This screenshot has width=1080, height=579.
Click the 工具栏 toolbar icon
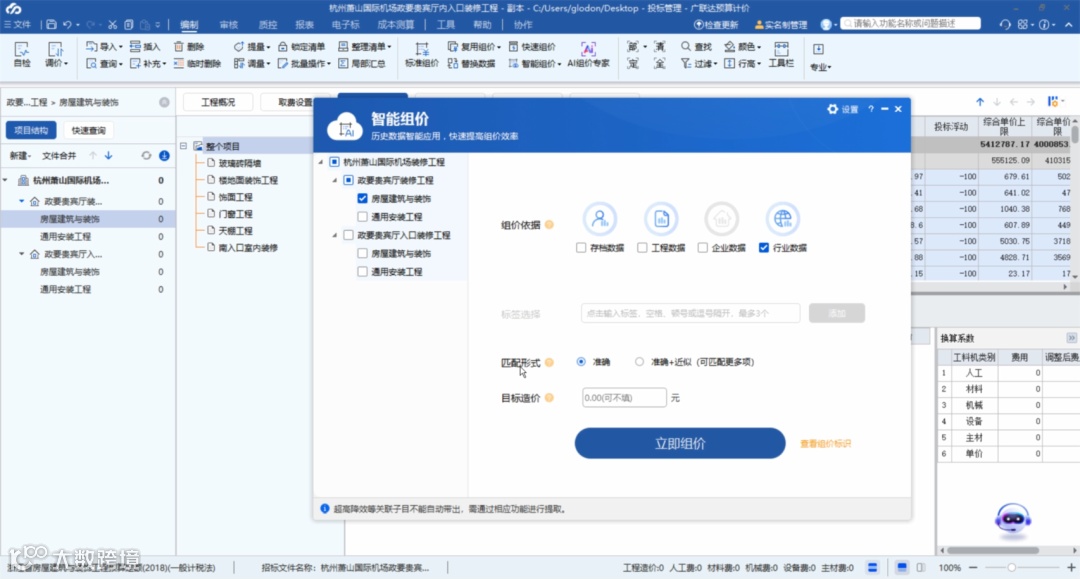(781, 54)
